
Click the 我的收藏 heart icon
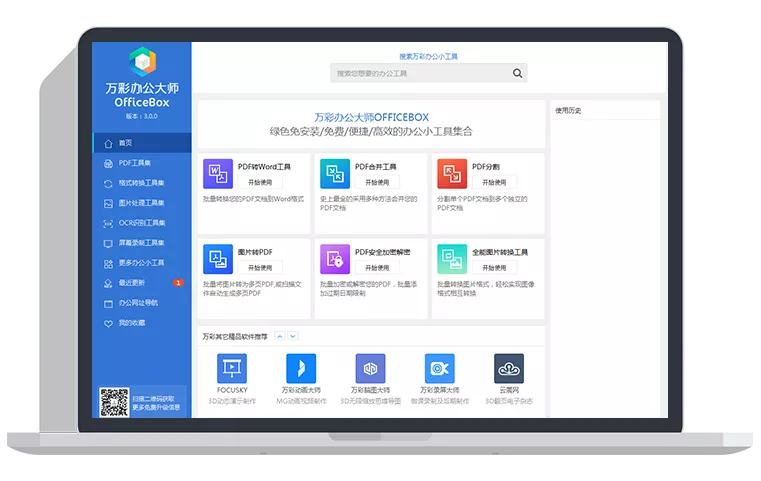pyautogui.click(x=108, y=323)
